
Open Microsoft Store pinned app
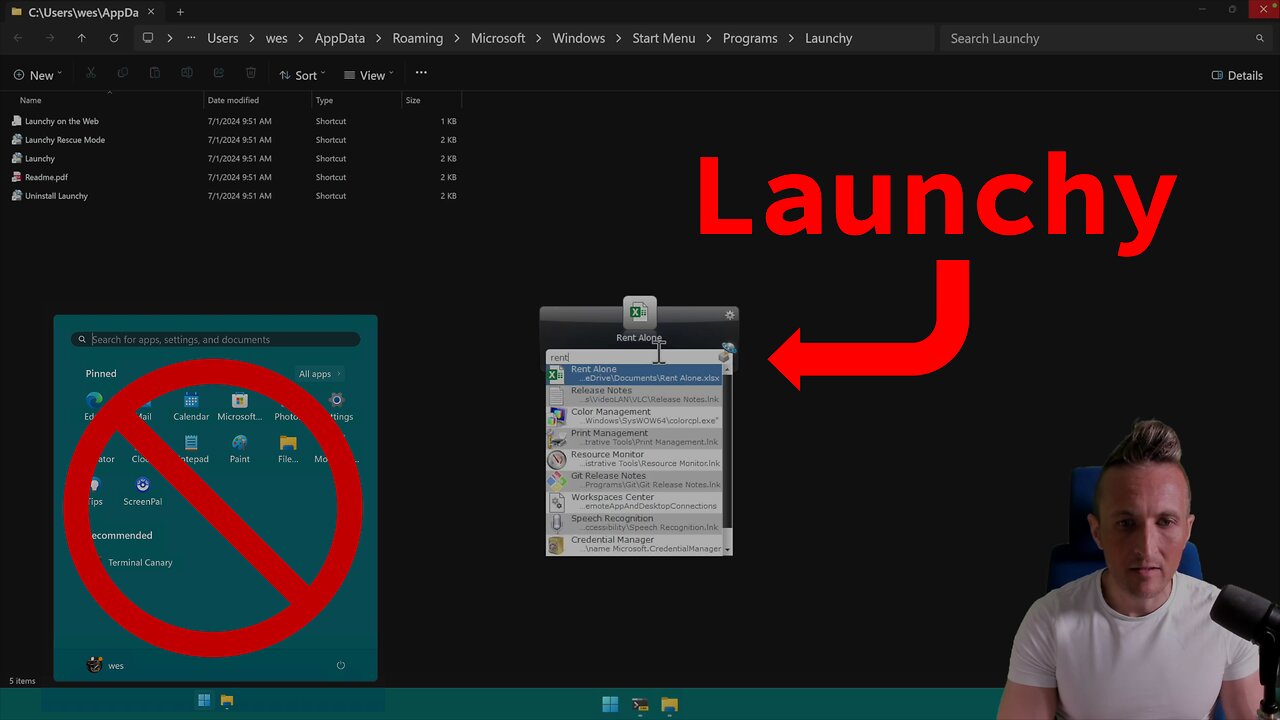pyautogui.click(x=239, y=406)
